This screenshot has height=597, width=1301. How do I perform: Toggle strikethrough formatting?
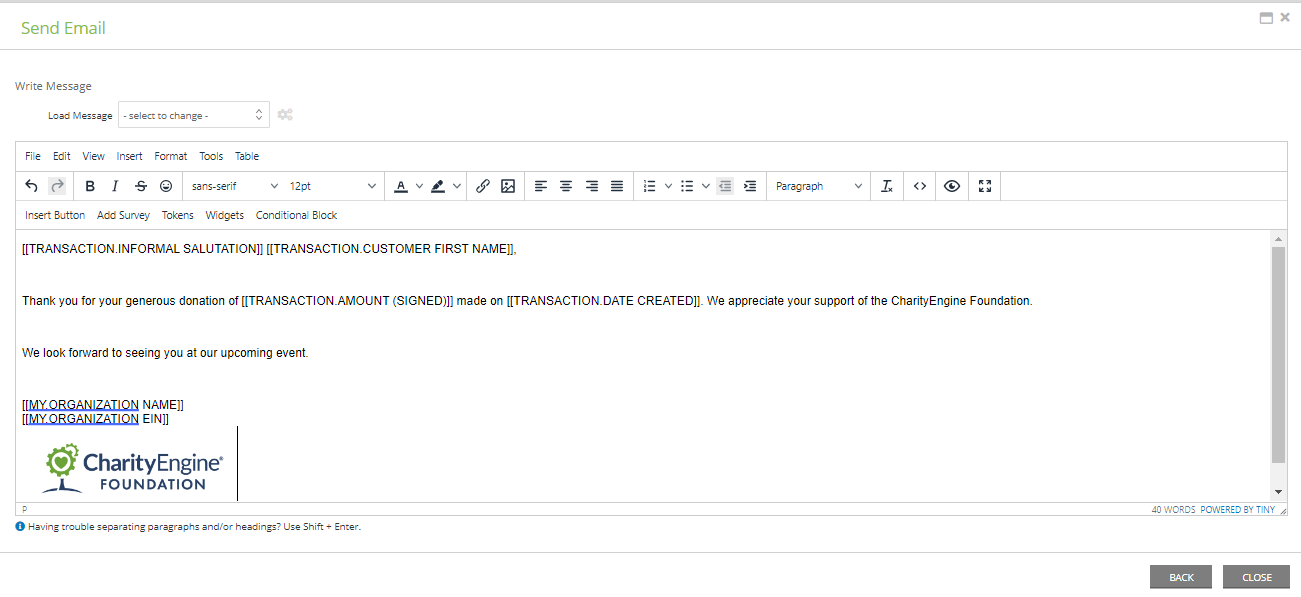click(x=141, y=186)
